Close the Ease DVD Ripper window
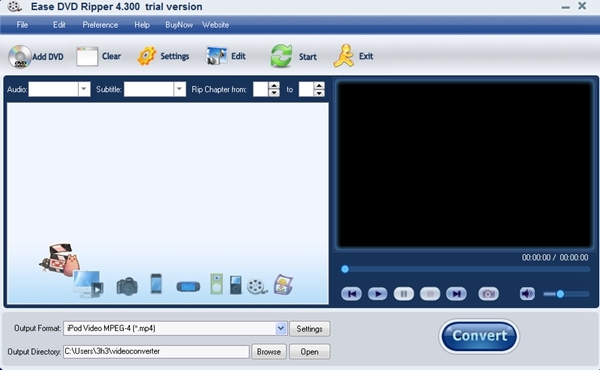 pyautogui.click(x=582, y=6)
